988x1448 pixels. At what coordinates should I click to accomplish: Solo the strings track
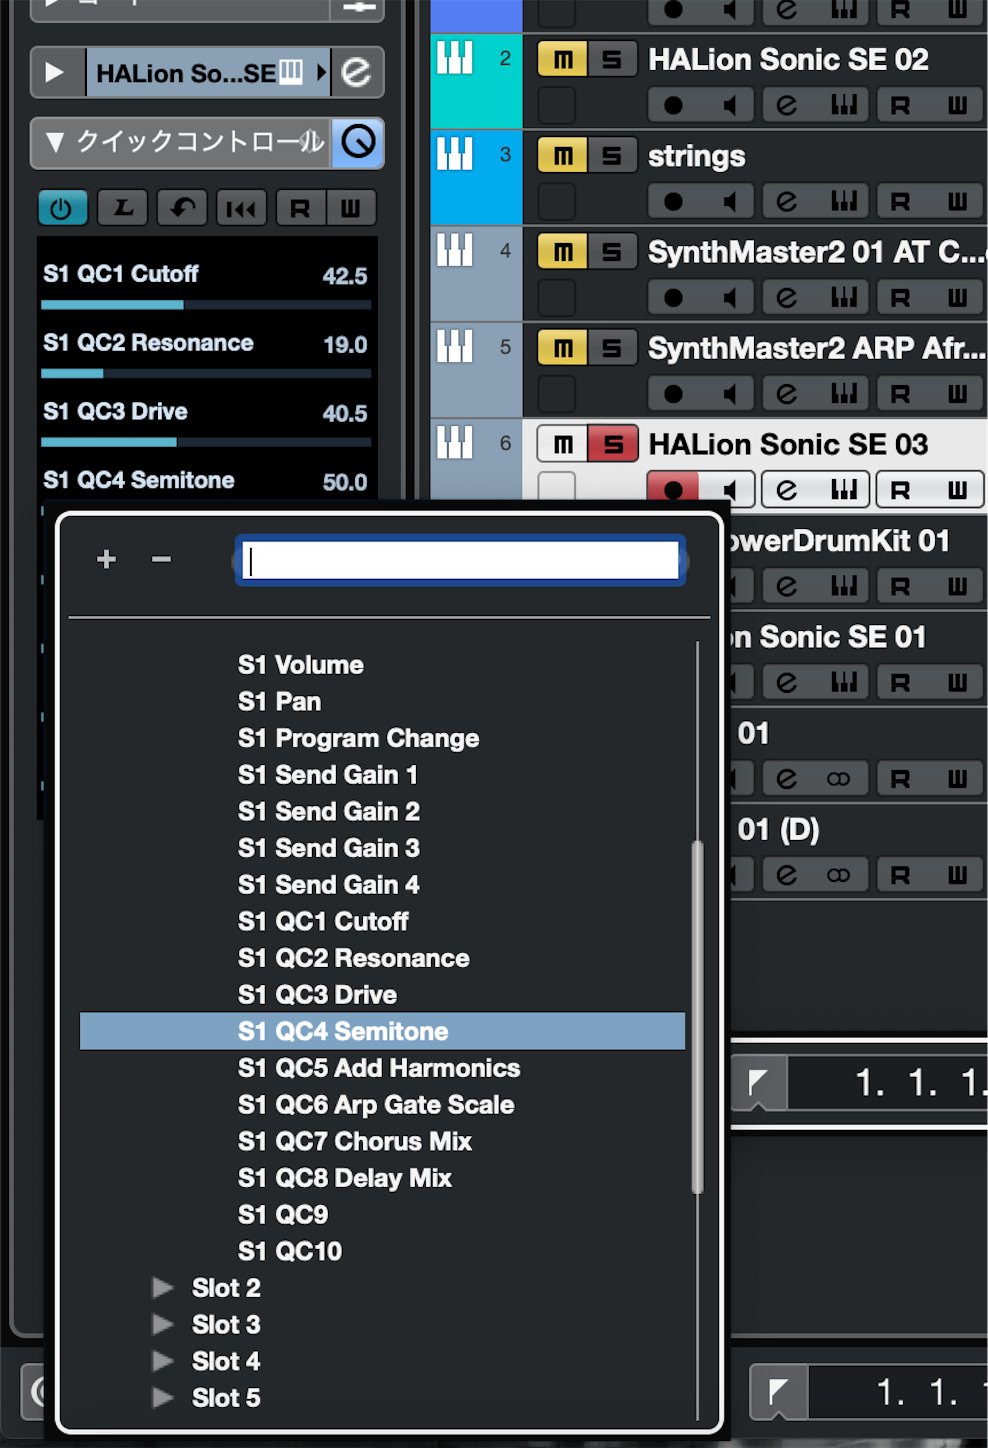click(612, 156)
